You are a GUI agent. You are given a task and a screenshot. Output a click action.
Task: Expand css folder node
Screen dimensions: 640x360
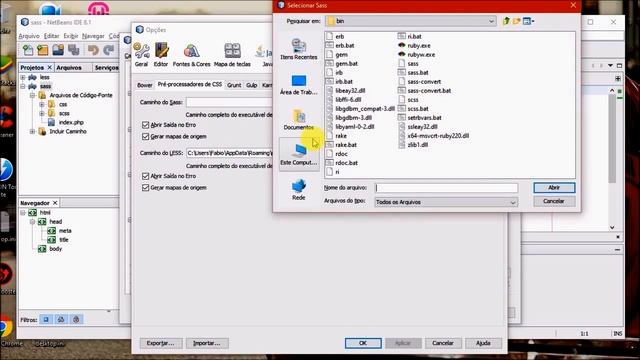click(42, 104)
